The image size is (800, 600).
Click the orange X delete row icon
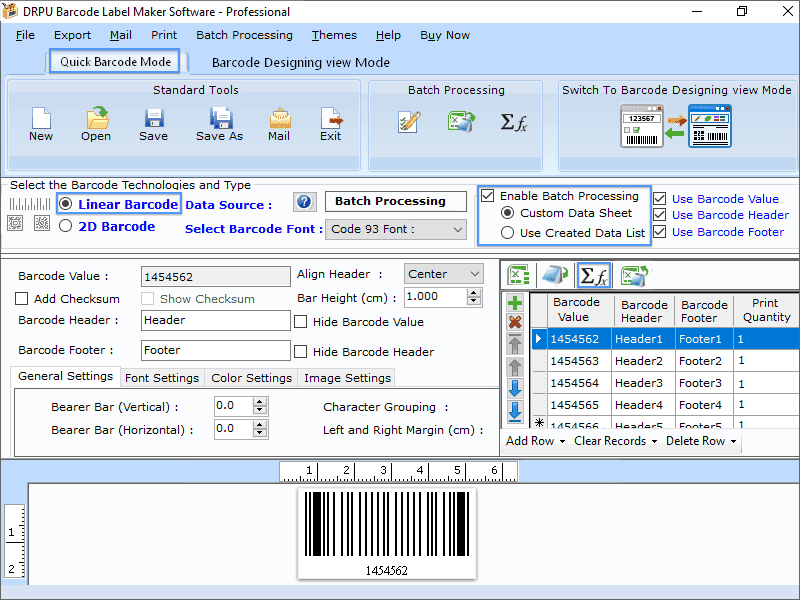coord(515,322)
